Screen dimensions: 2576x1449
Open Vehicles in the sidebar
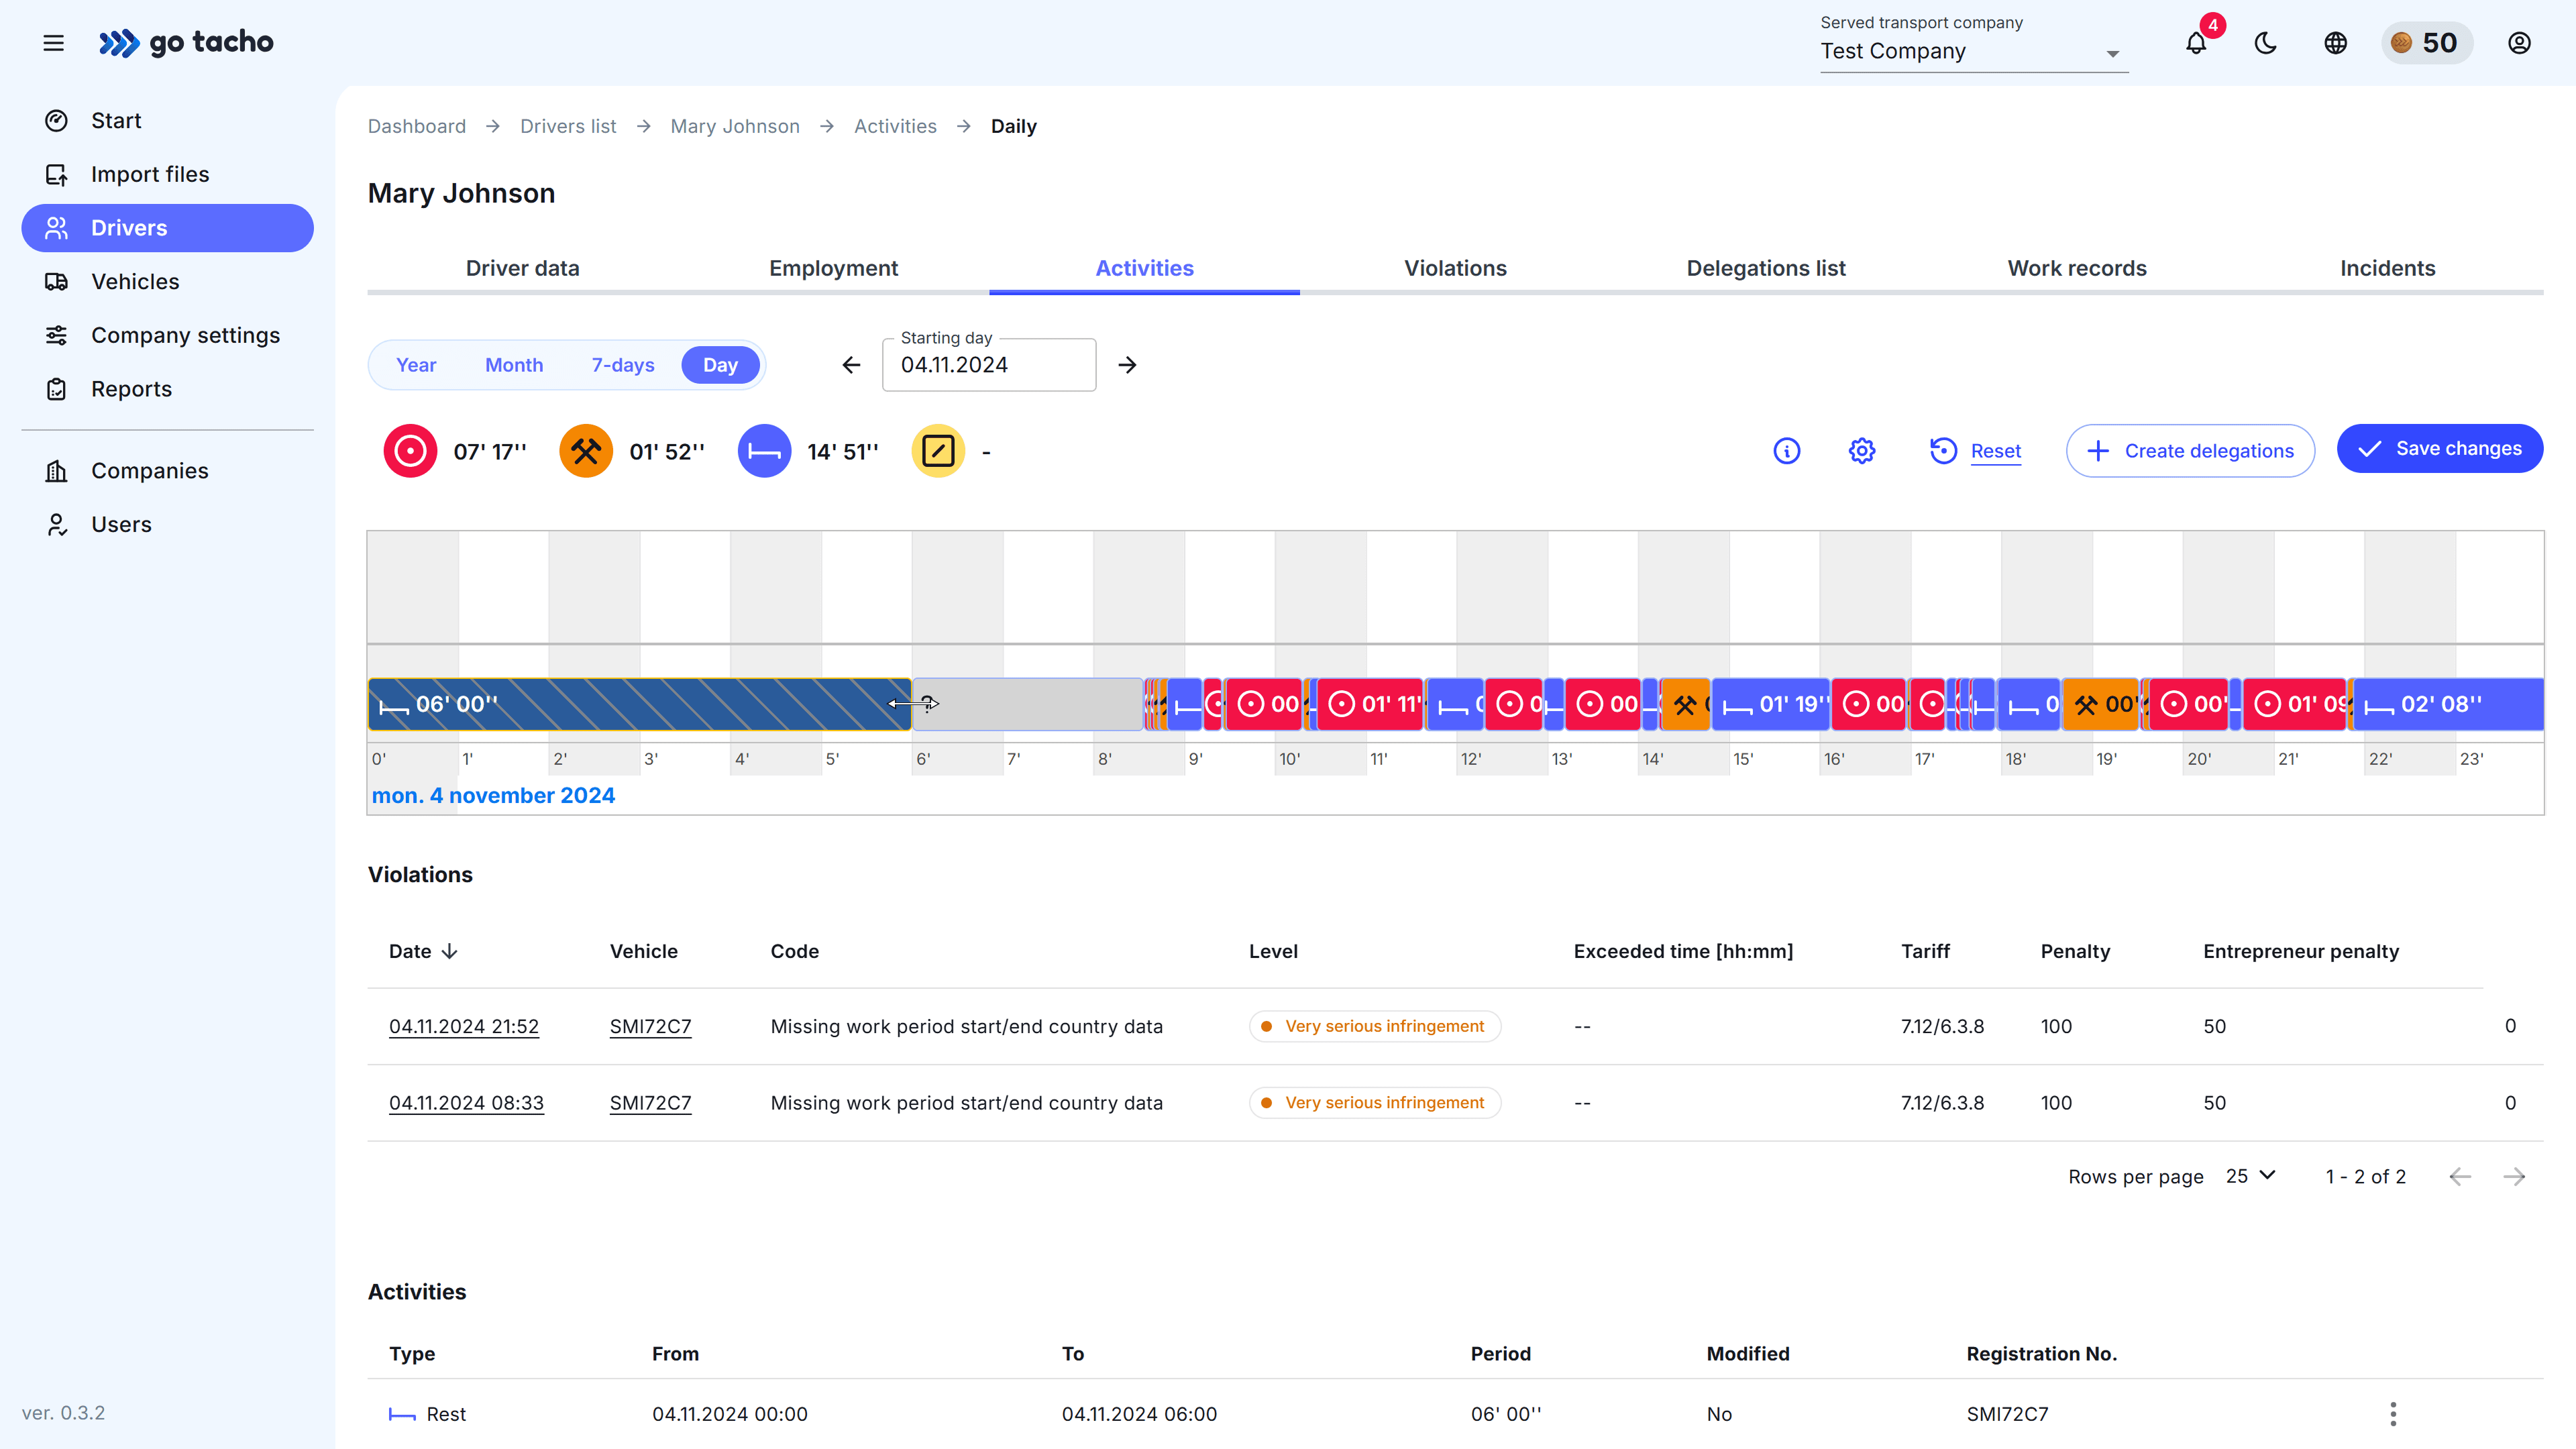(x=135, y=282)
